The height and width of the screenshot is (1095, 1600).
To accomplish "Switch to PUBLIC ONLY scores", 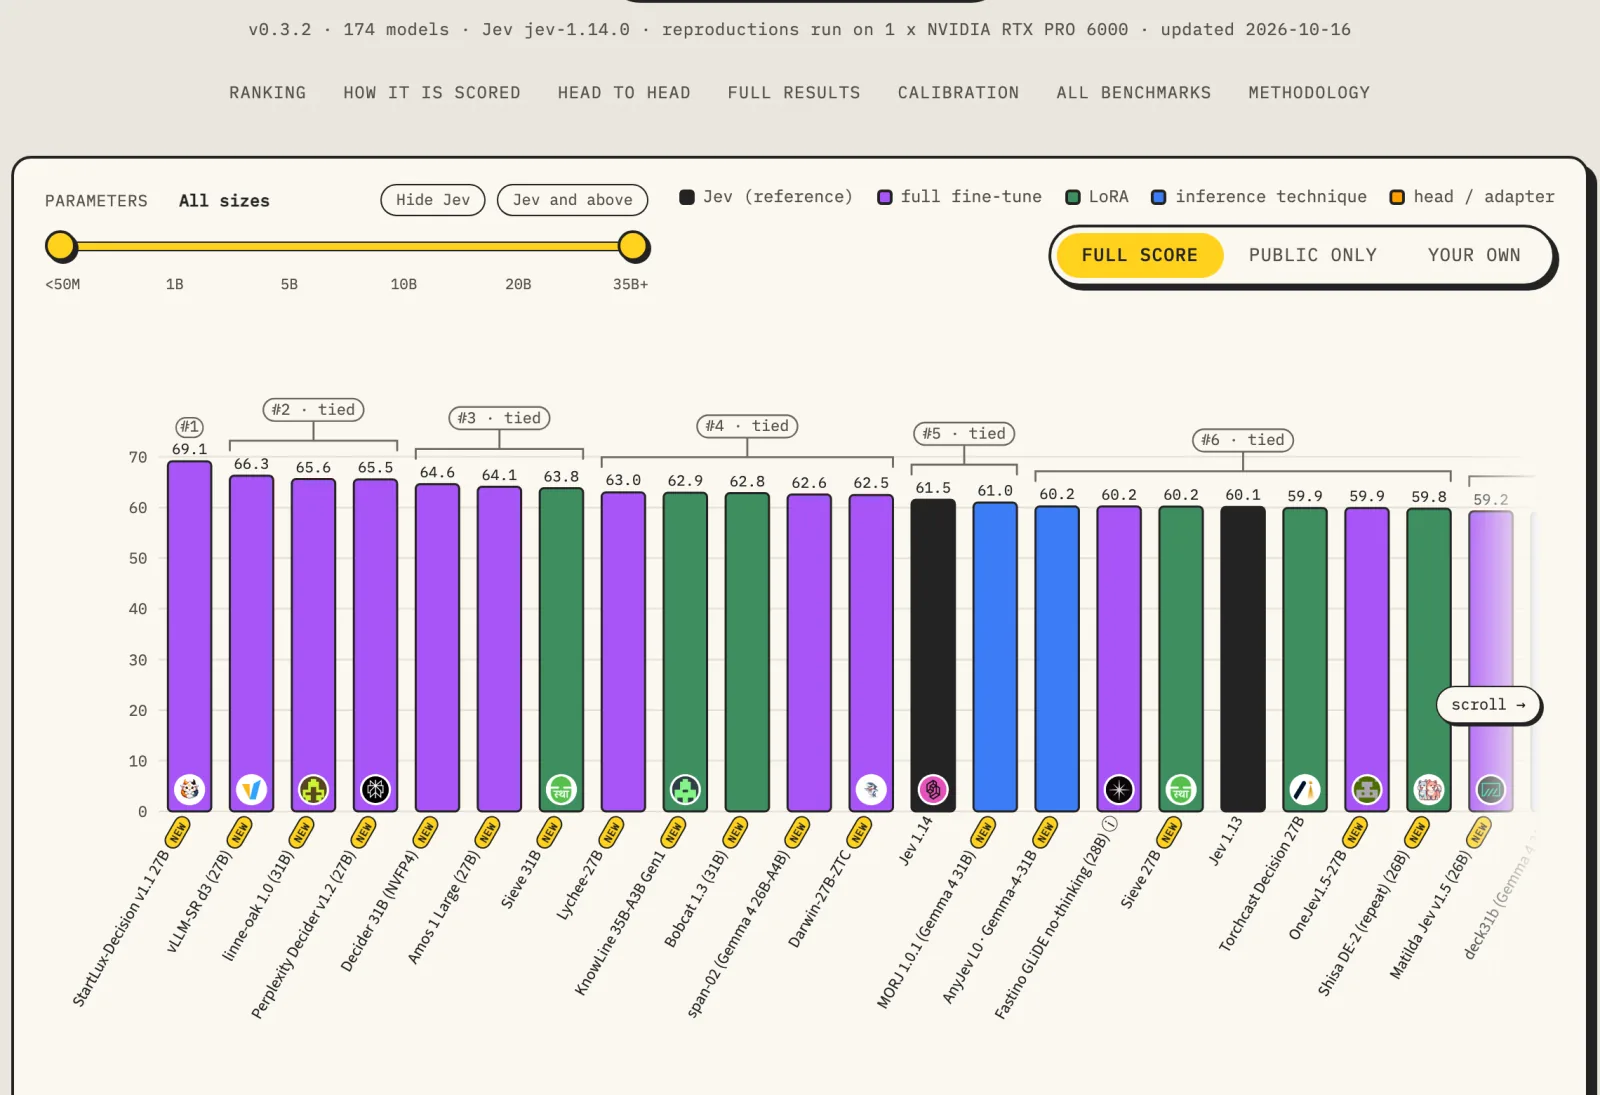I will tap(1312, 255).
